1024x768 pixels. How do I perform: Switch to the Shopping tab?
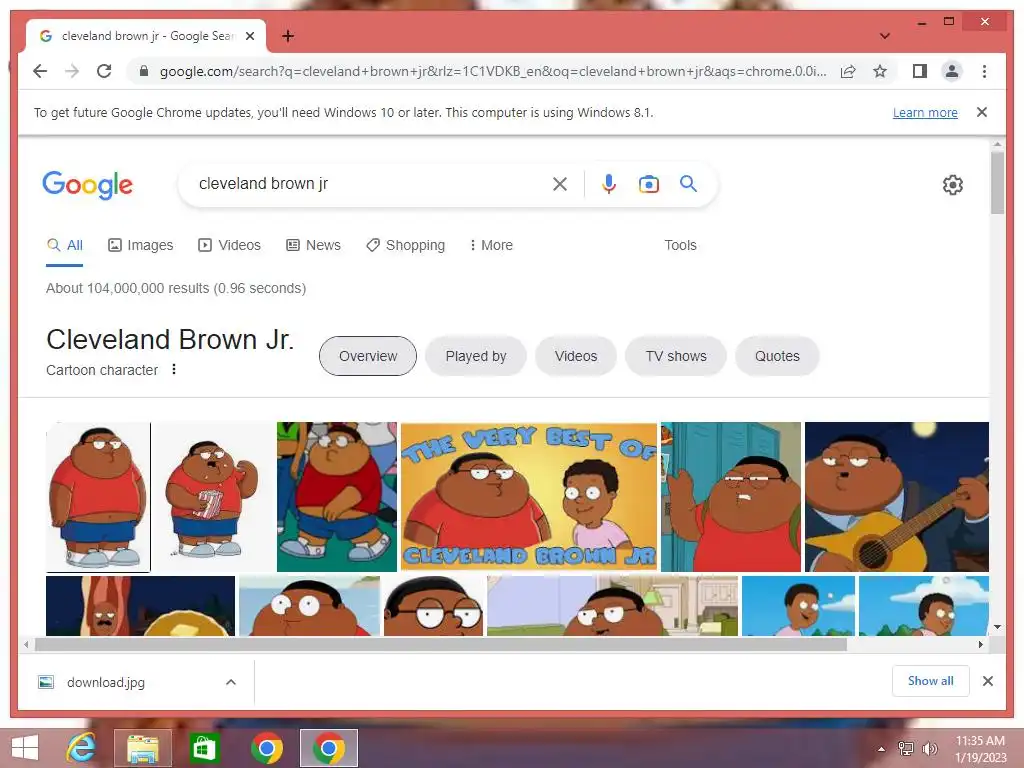pyautogui.click(x=406, y=246)
